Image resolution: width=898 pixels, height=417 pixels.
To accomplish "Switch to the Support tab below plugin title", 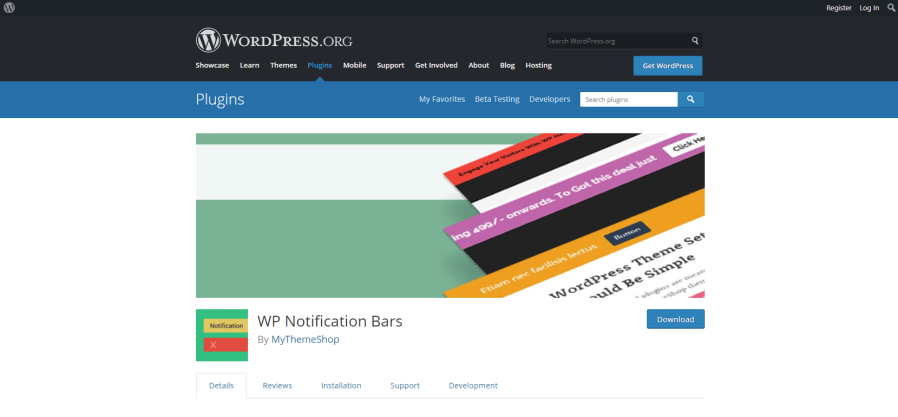I will coord(405,385).
